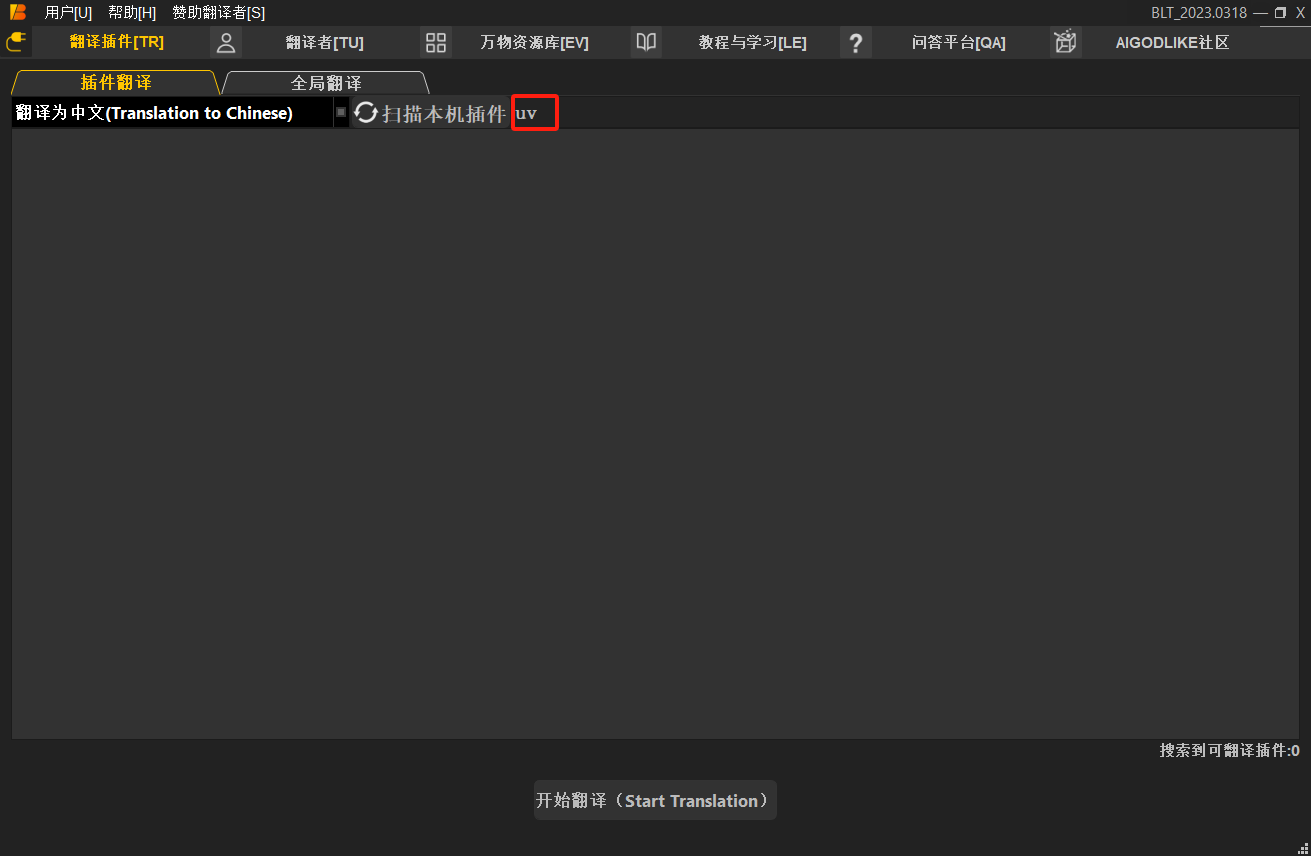Open the 教程与学习[LE] section

pyautogui.click(x=753, y=42)
